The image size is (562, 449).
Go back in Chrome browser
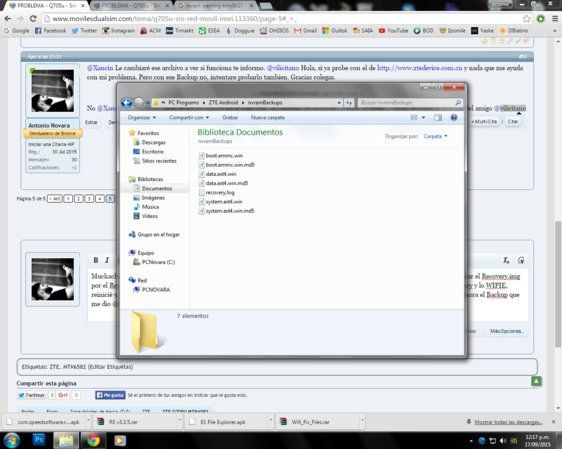tap(8, 19)
